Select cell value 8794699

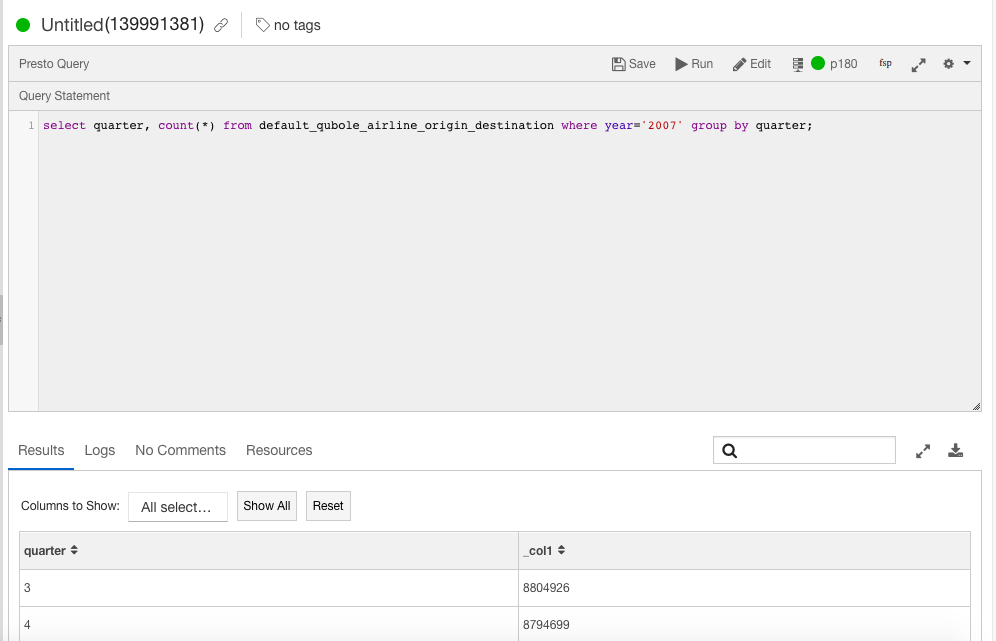click(546, 624)
